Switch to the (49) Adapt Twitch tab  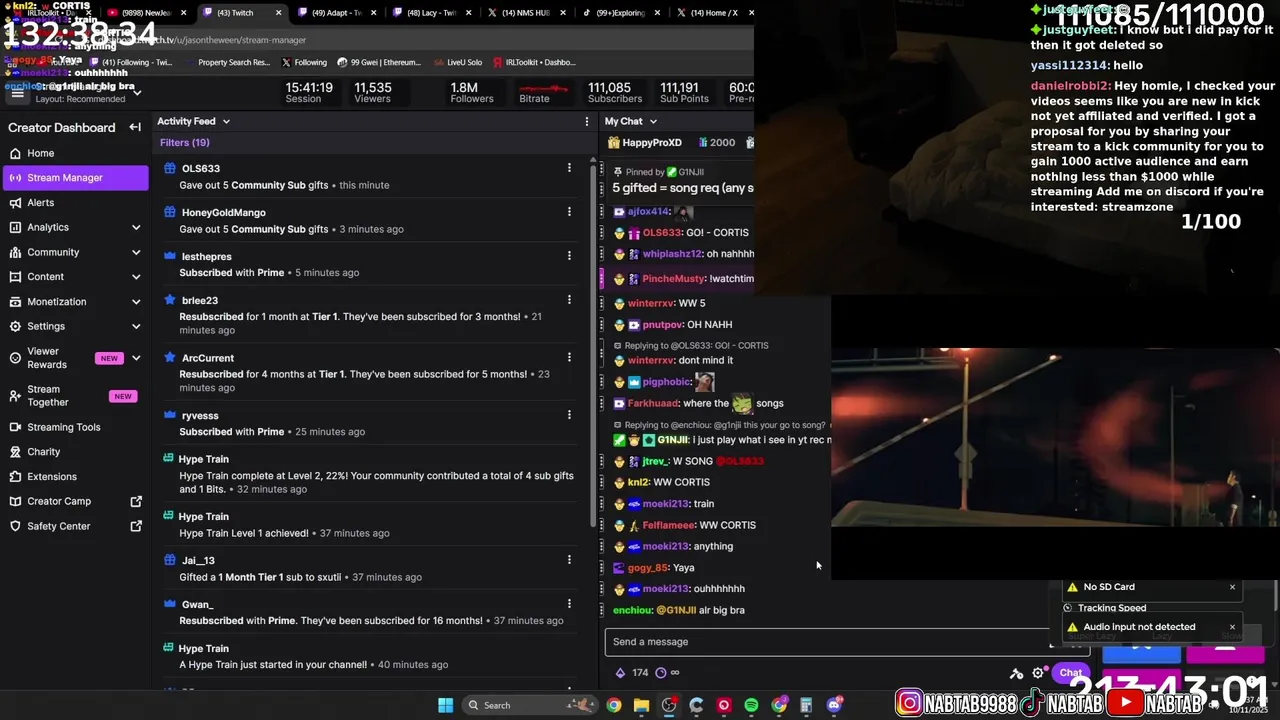coord(336,13)
